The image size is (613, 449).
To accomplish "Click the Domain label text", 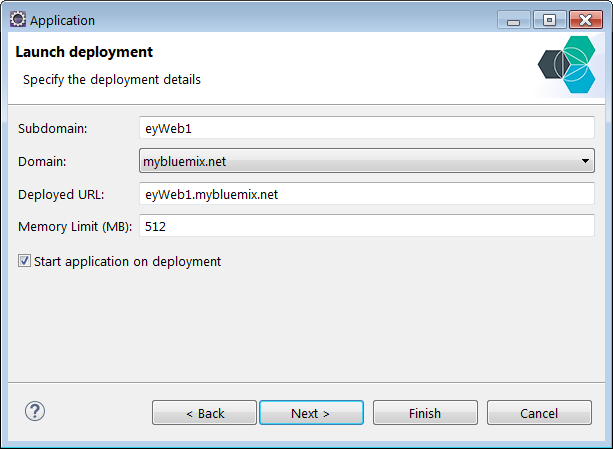I will coord(42,161).
